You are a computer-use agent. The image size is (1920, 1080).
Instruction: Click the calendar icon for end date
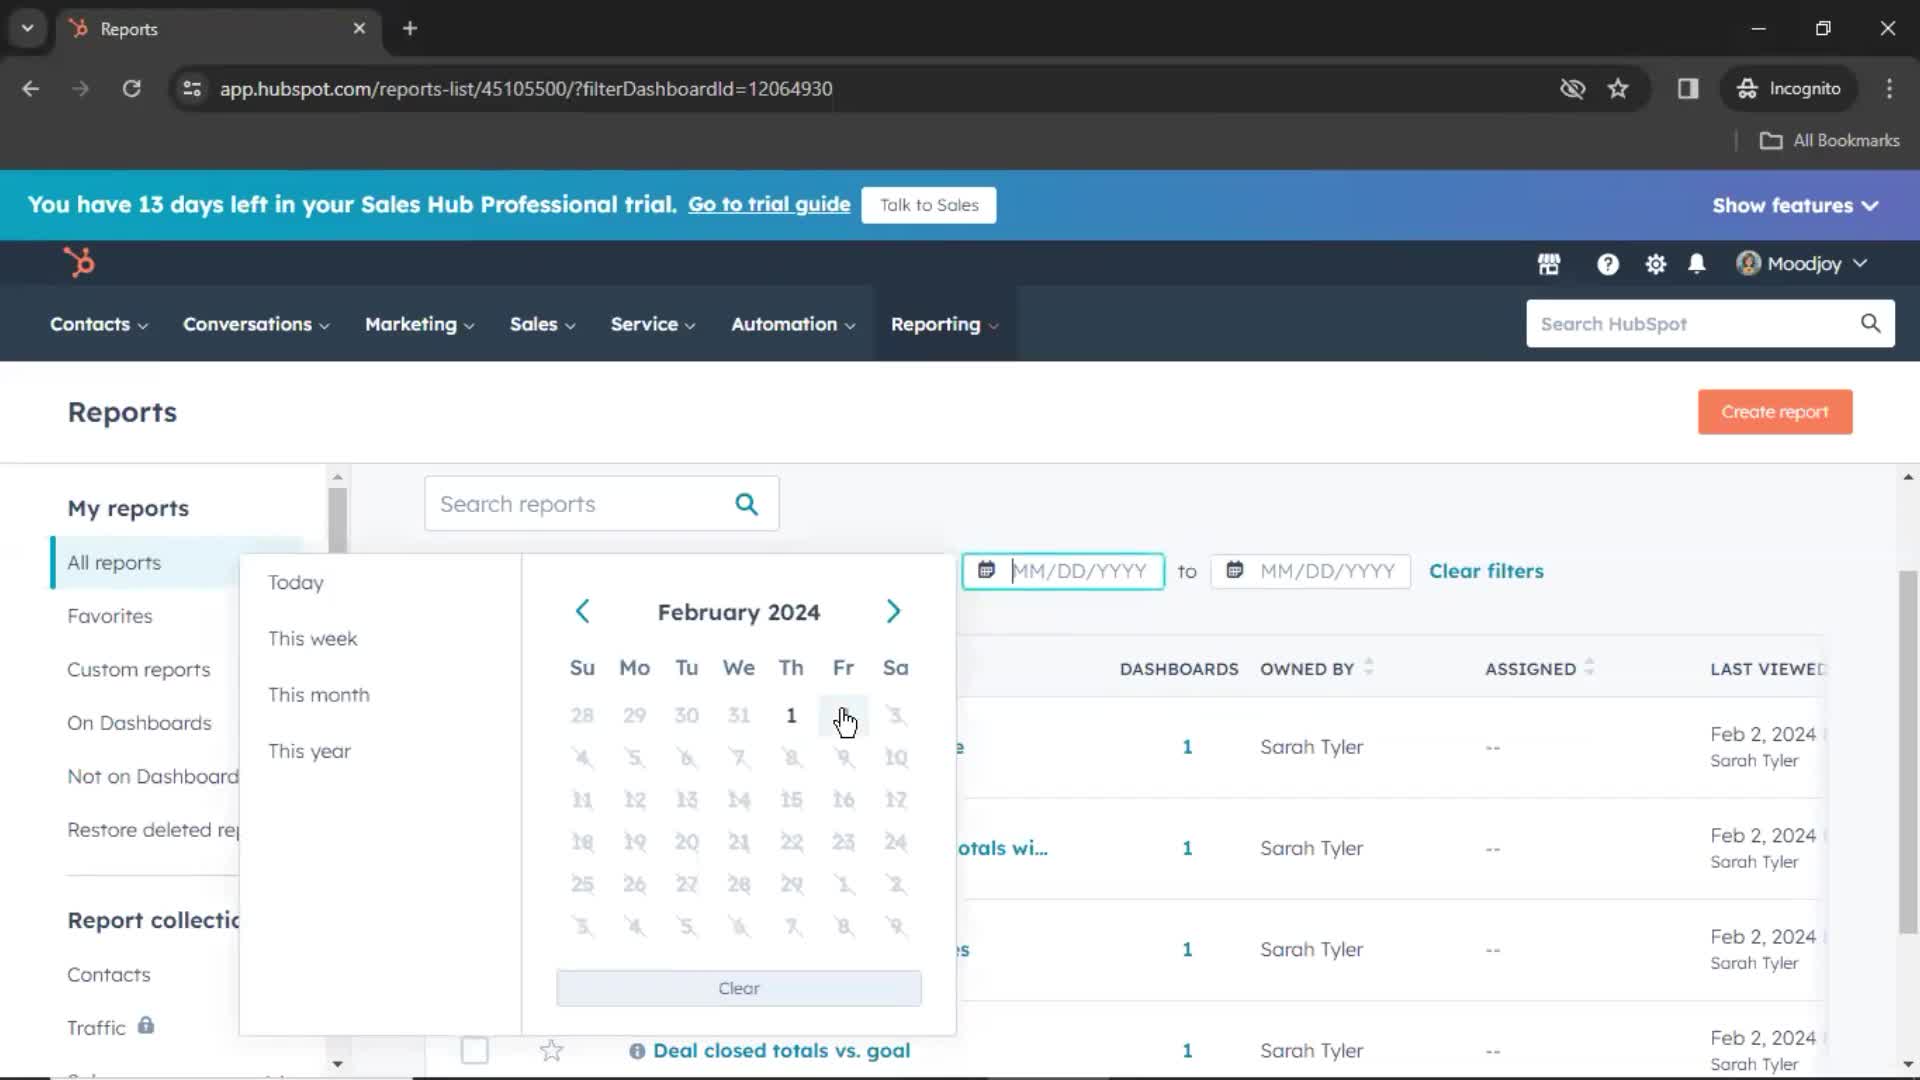(1234, 570)
